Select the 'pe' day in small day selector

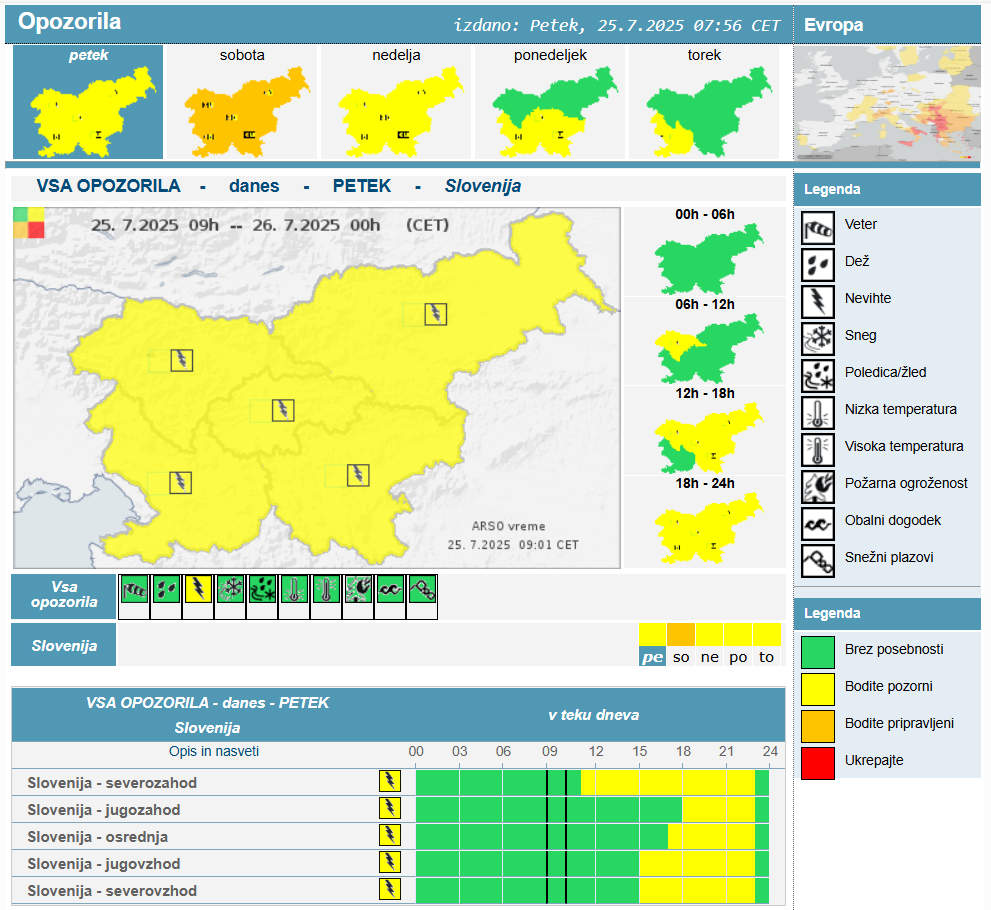coord(652,645)
